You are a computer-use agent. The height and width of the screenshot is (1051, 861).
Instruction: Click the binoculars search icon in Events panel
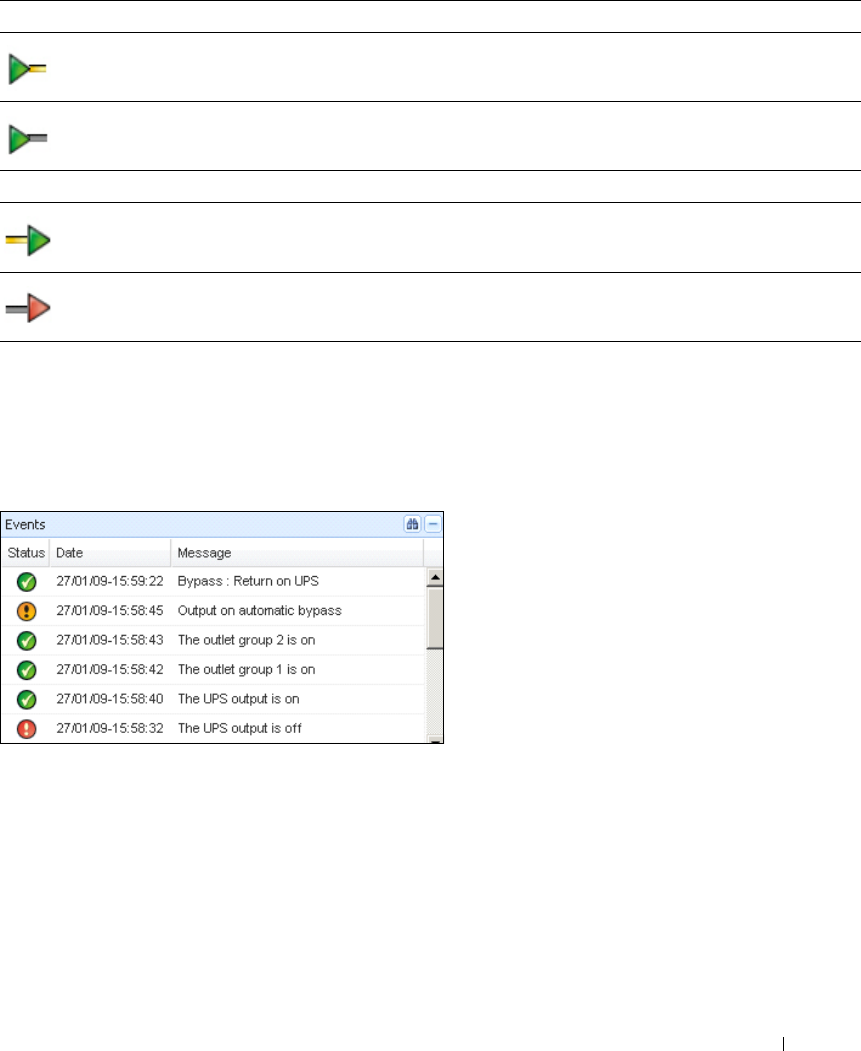tap(413, 524)
